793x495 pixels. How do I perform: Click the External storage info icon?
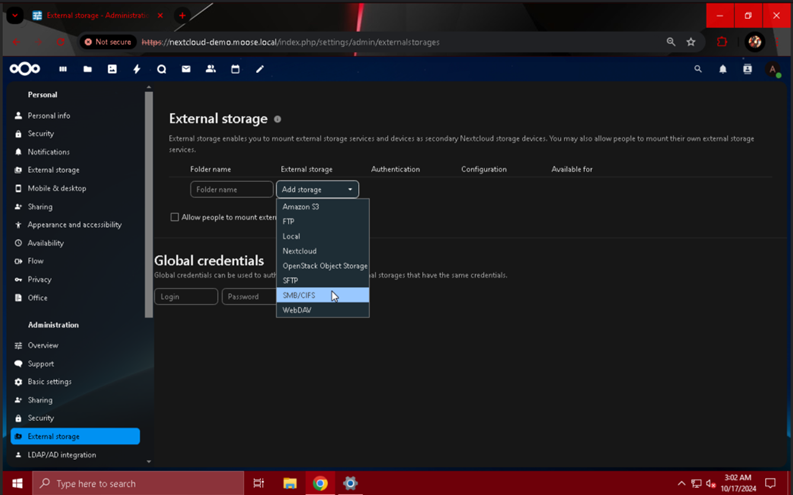[x=277, y=119]
